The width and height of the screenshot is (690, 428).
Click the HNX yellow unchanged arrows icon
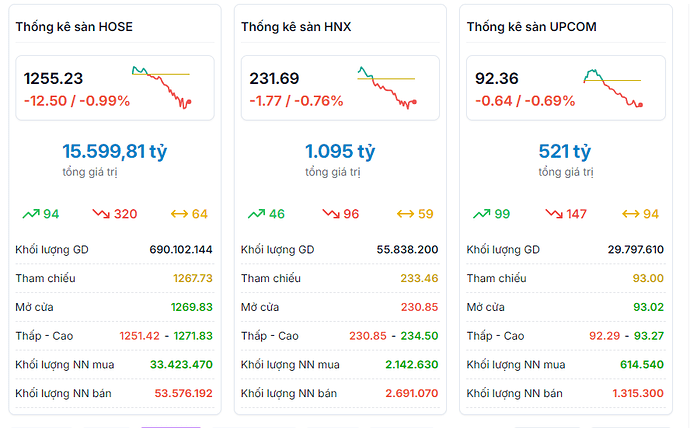pyautogui.click(x=406, y=214)
